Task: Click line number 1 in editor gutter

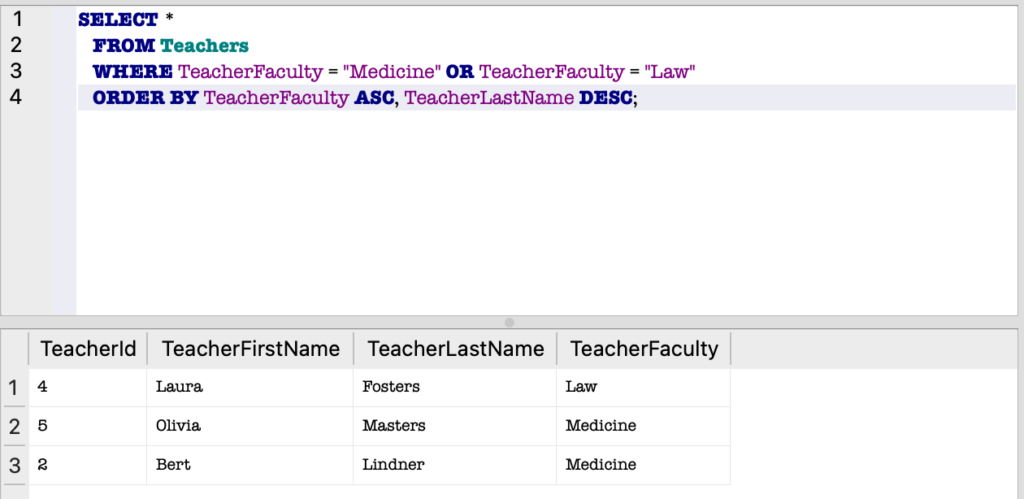Action: pos(17,19)
